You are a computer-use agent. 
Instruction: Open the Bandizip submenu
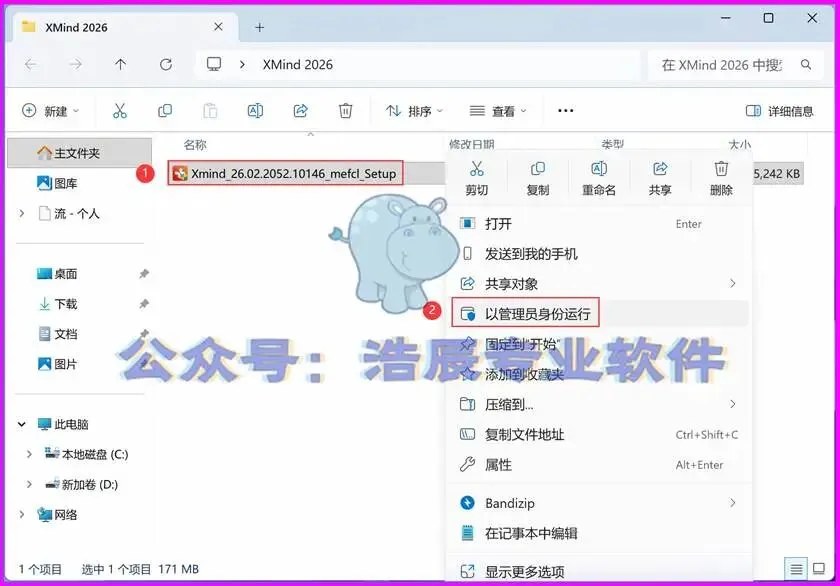click(598, 503)
